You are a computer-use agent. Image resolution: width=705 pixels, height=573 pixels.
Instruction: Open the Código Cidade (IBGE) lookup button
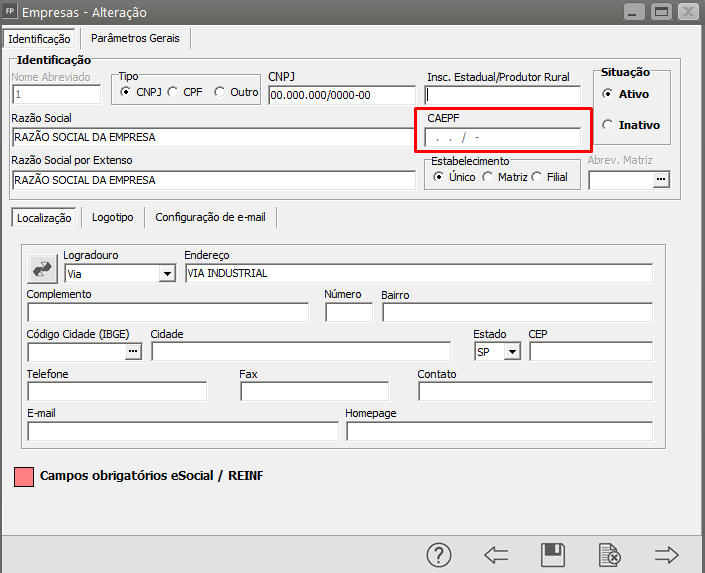132,351
